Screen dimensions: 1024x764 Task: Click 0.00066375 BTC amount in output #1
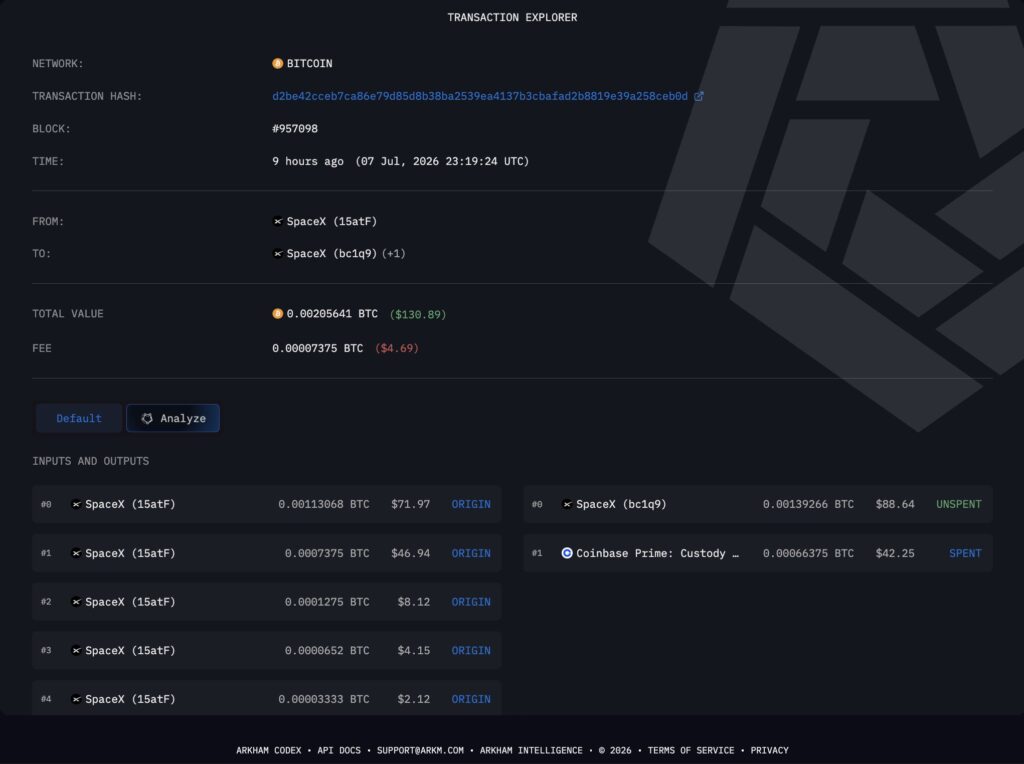click(808, 553)
